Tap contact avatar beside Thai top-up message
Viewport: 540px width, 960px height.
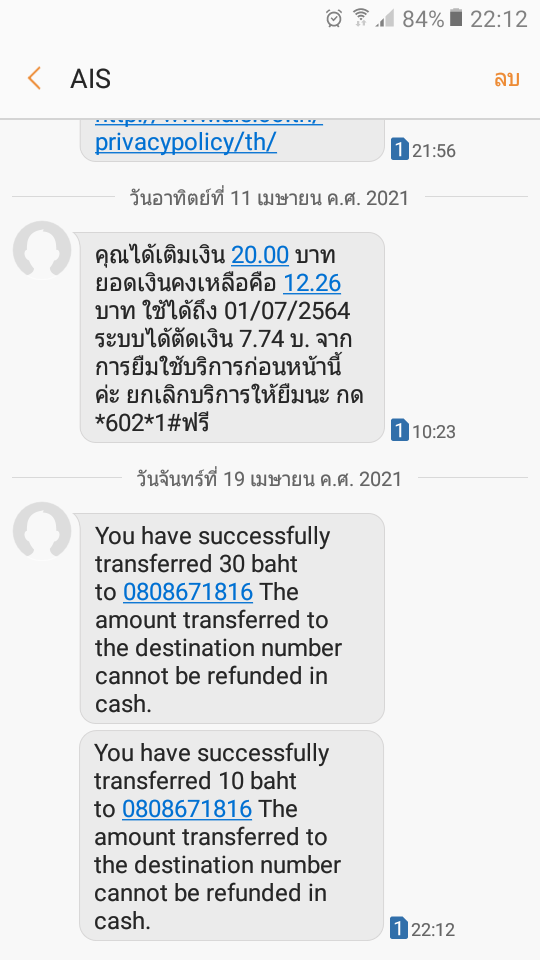42,250
